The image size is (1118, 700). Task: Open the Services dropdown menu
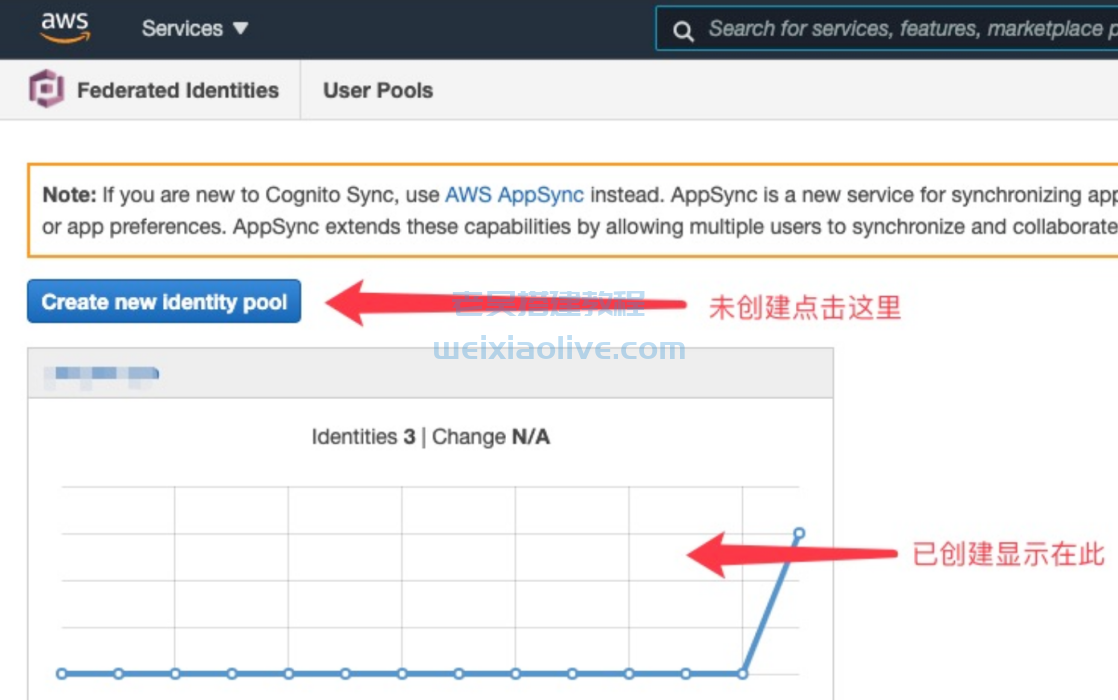pos(194,28)
